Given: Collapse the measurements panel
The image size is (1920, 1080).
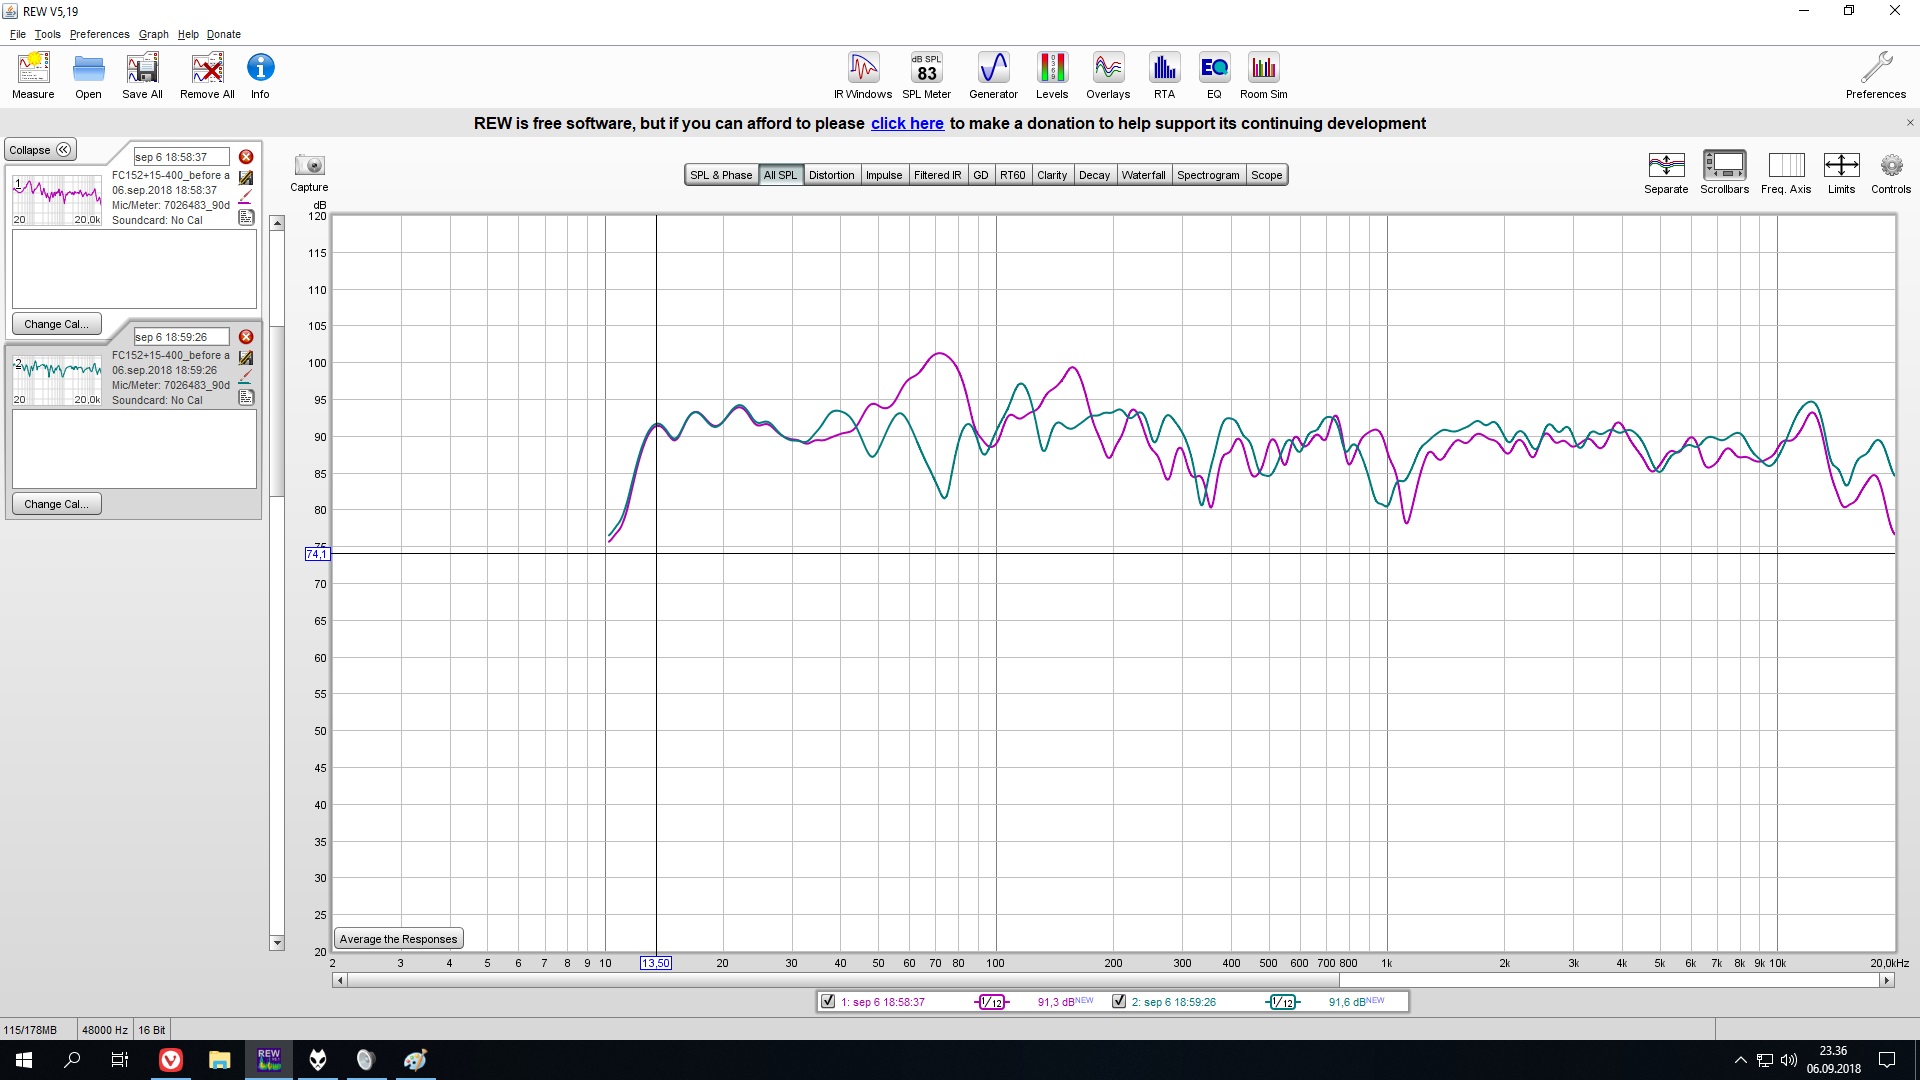Looking at the screenshot, I should pyautogui.click(x=40, y=150).
